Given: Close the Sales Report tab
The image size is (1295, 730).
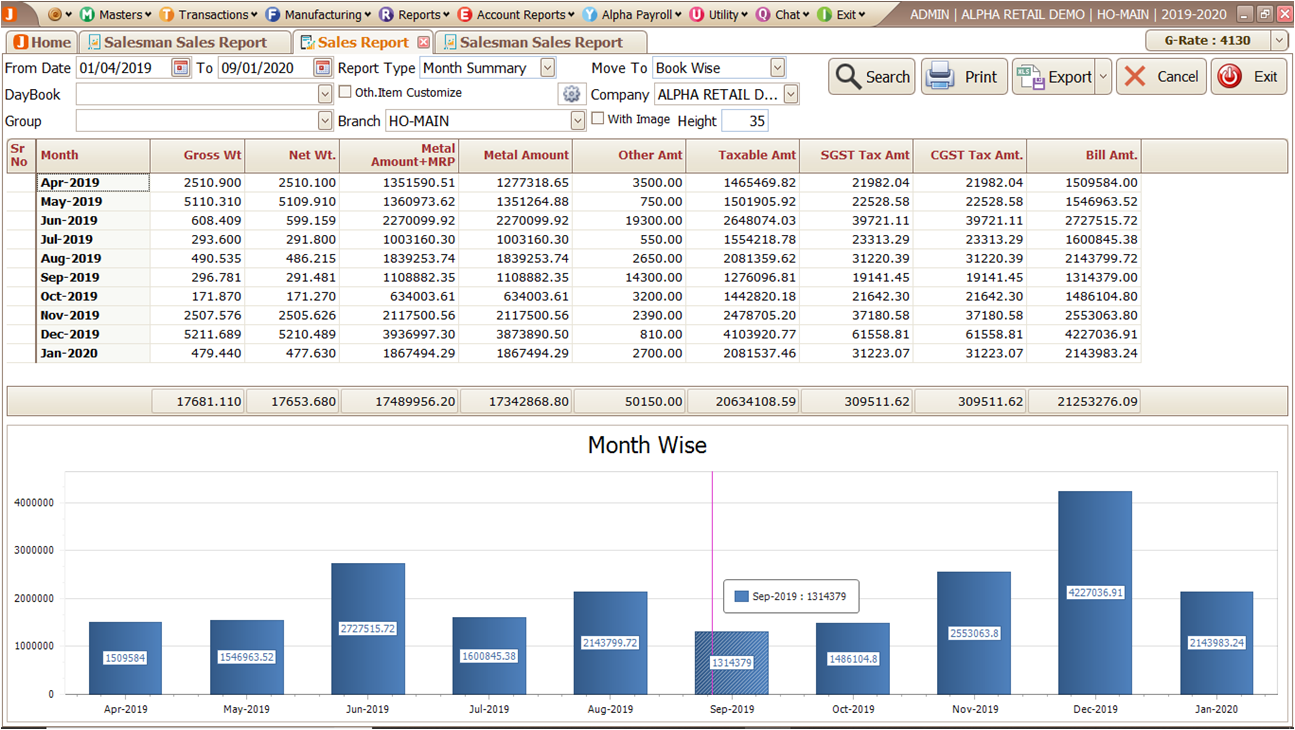Looking at the screenshot, I should [423, 42].
